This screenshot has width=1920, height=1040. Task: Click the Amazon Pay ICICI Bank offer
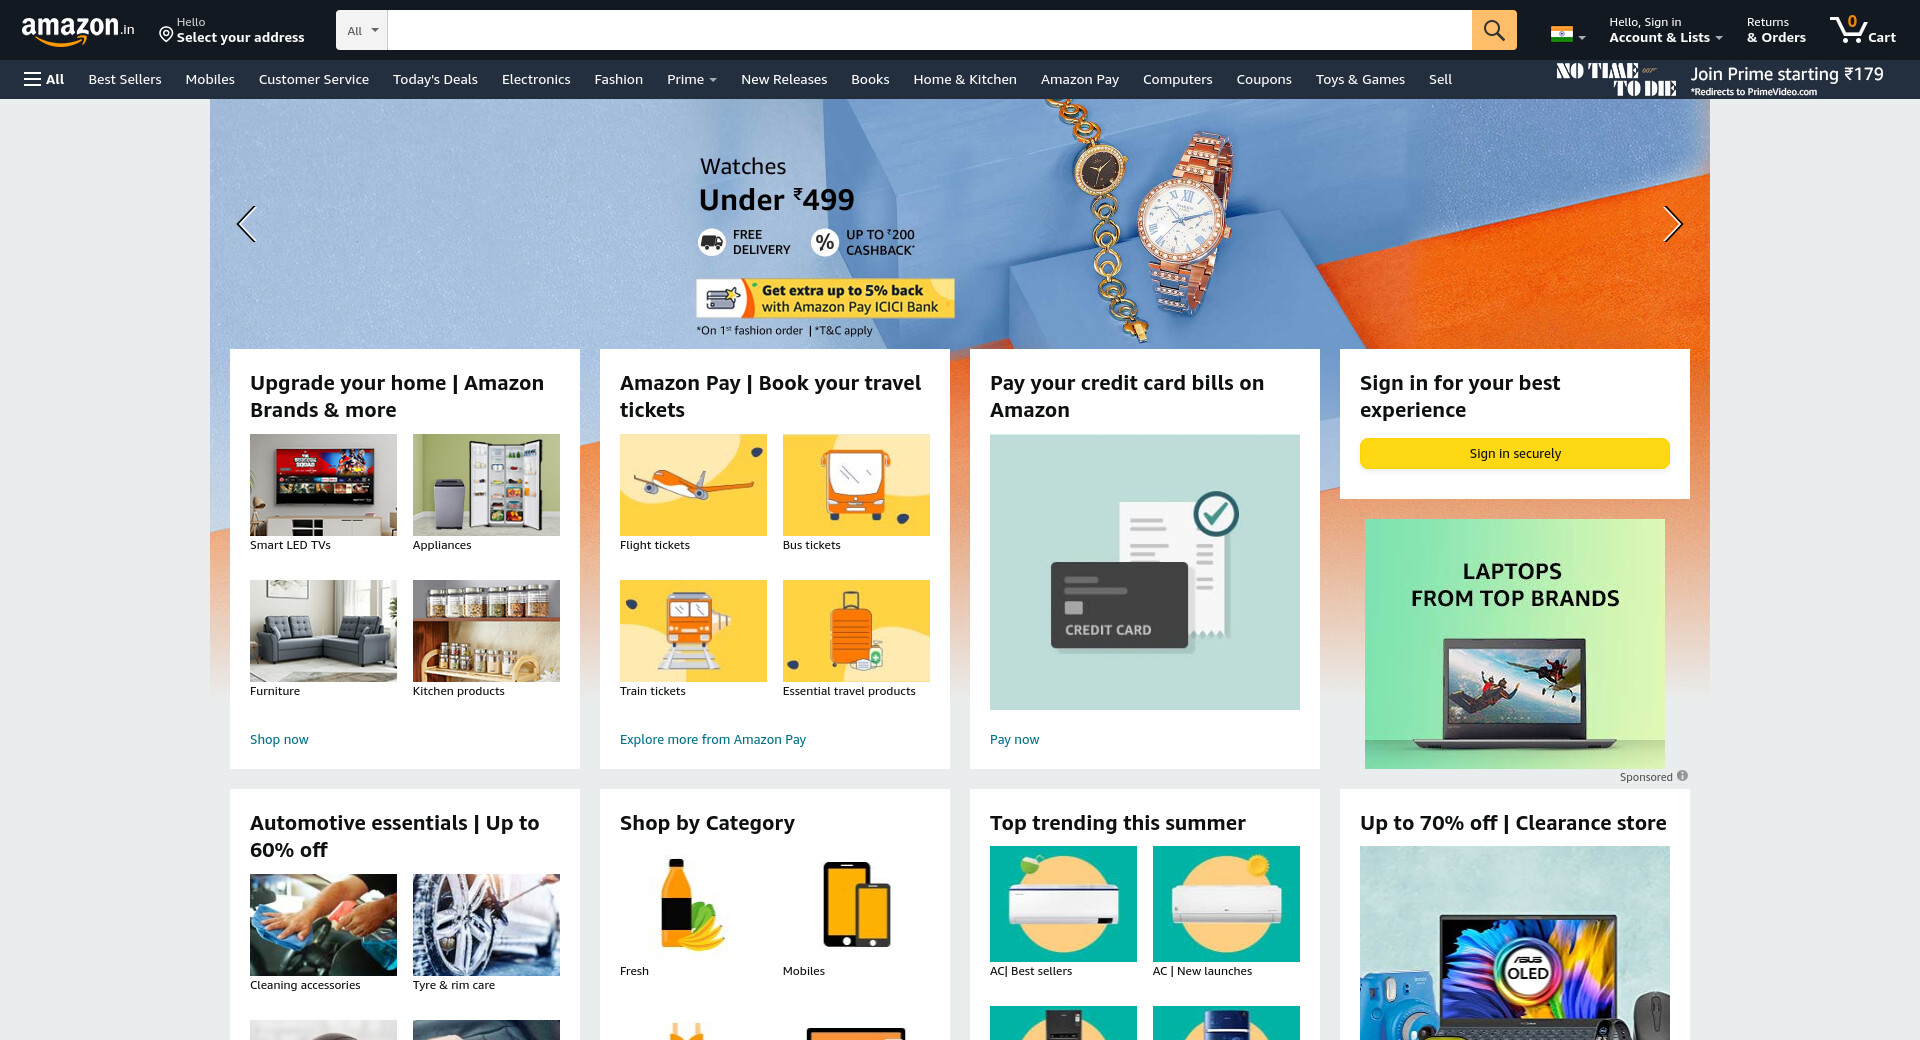pyautogui.click(x=825, y=298)
